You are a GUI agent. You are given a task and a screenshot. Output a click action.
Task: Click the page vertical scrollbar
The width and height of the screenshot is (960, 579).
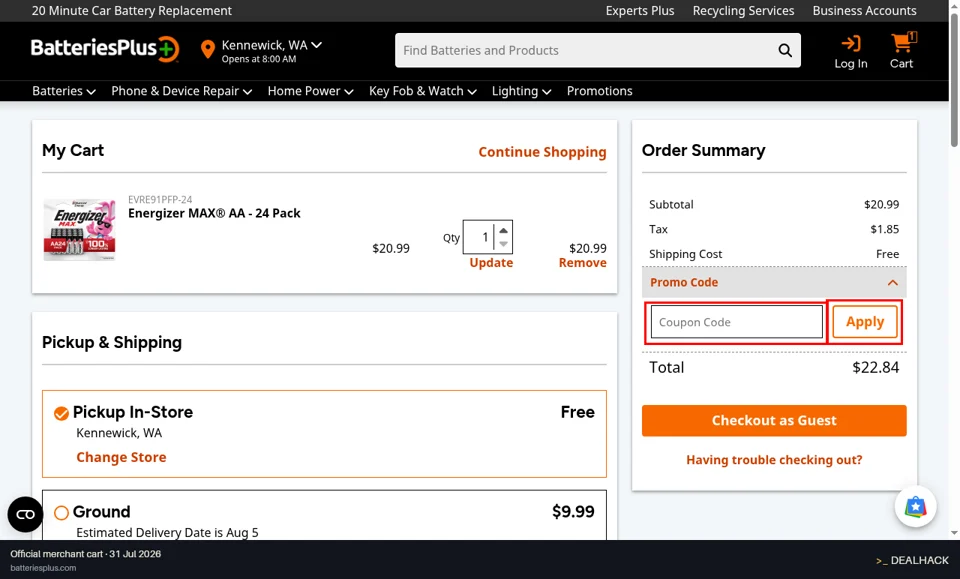(954, 80)
